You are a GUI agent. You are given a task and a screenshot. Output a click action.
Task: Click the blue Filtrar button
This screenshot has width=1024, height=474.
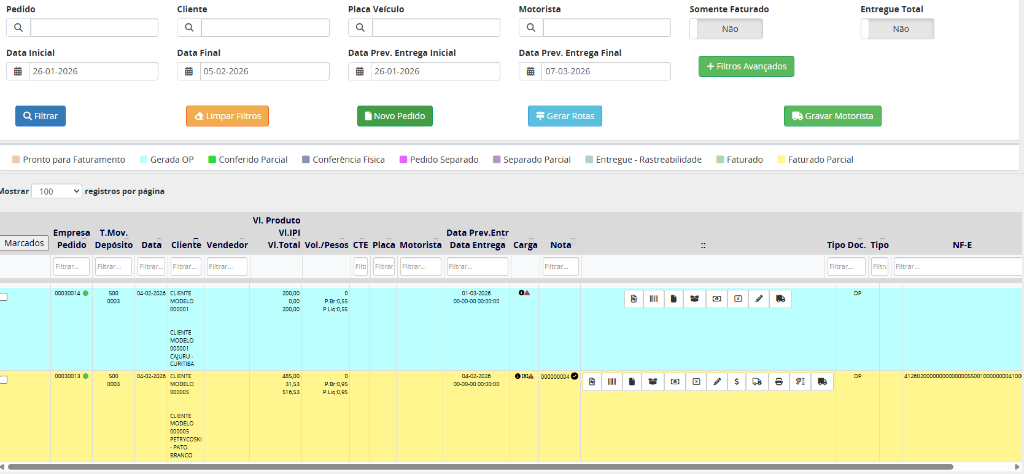tap(40, 116)
